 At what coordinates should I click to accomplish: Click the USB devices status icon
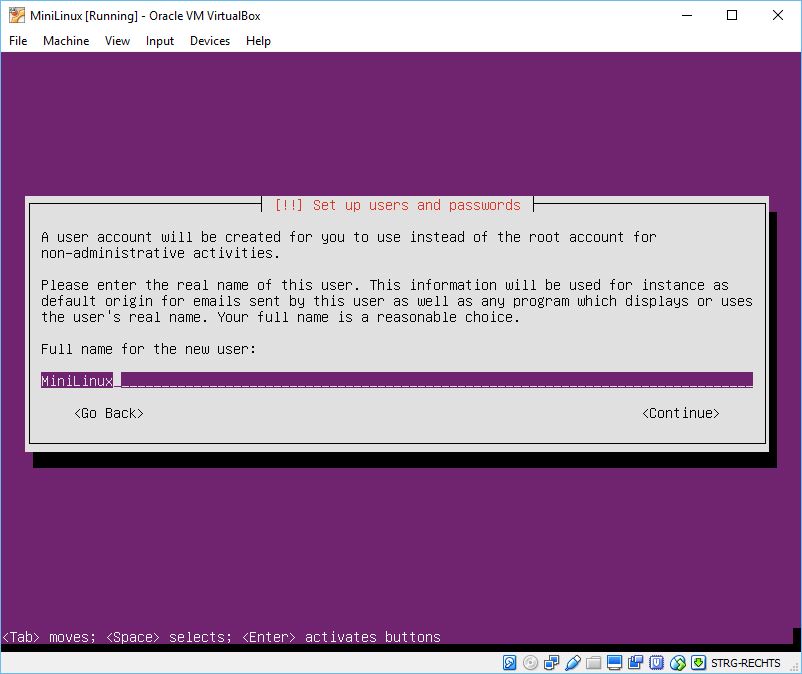tap(572, 662)
